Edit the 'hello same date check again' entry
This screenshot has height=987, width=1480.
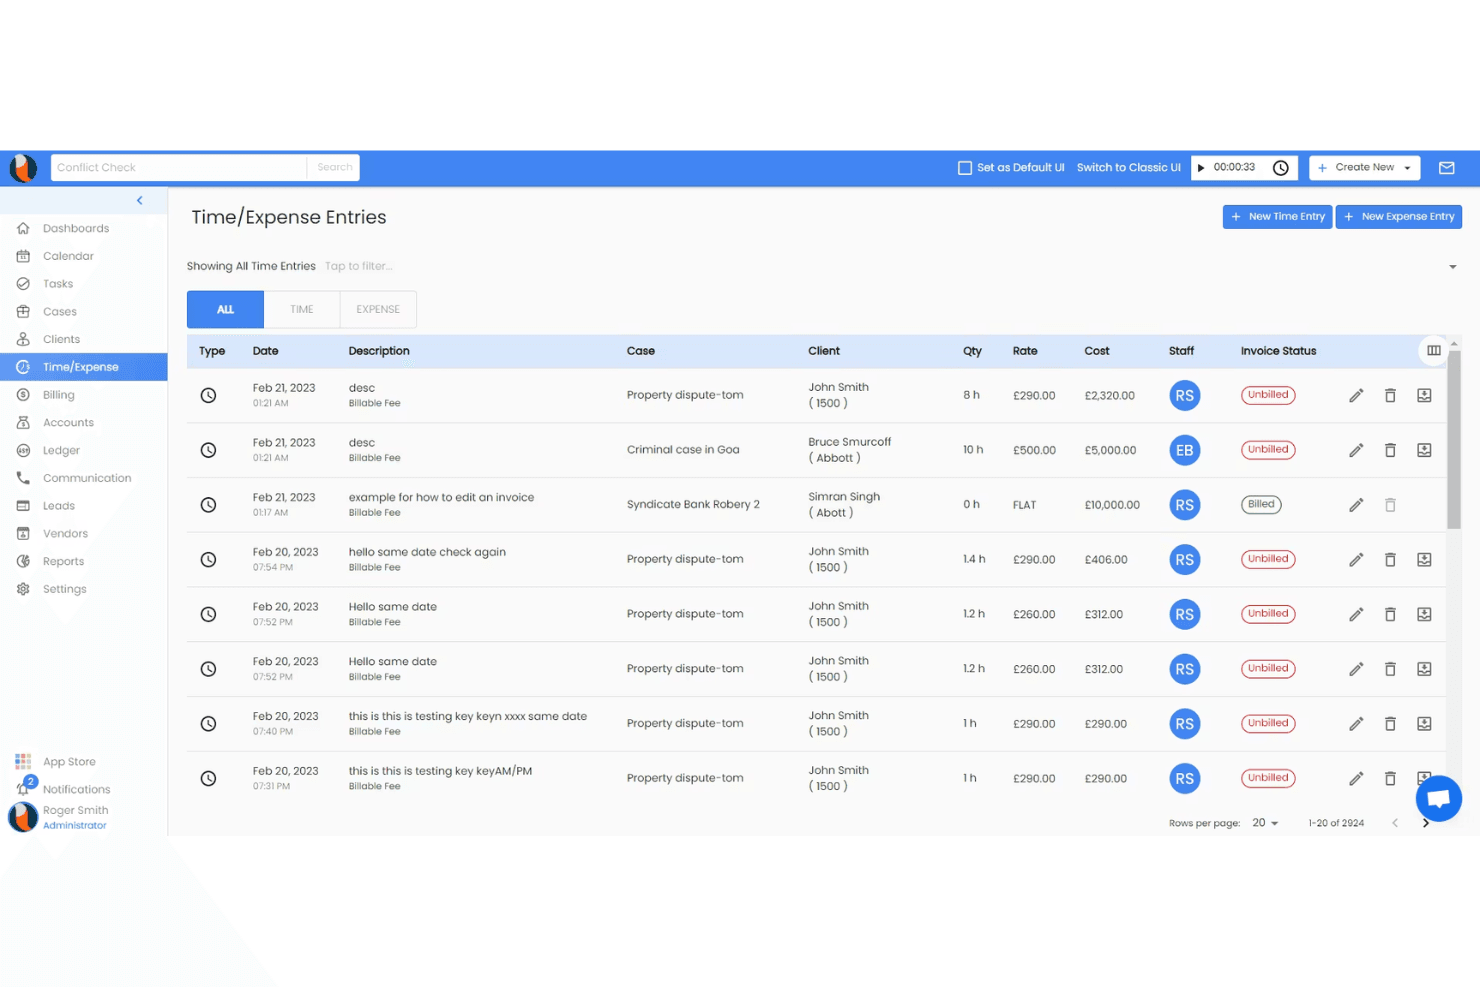[x=1356, y=560]
